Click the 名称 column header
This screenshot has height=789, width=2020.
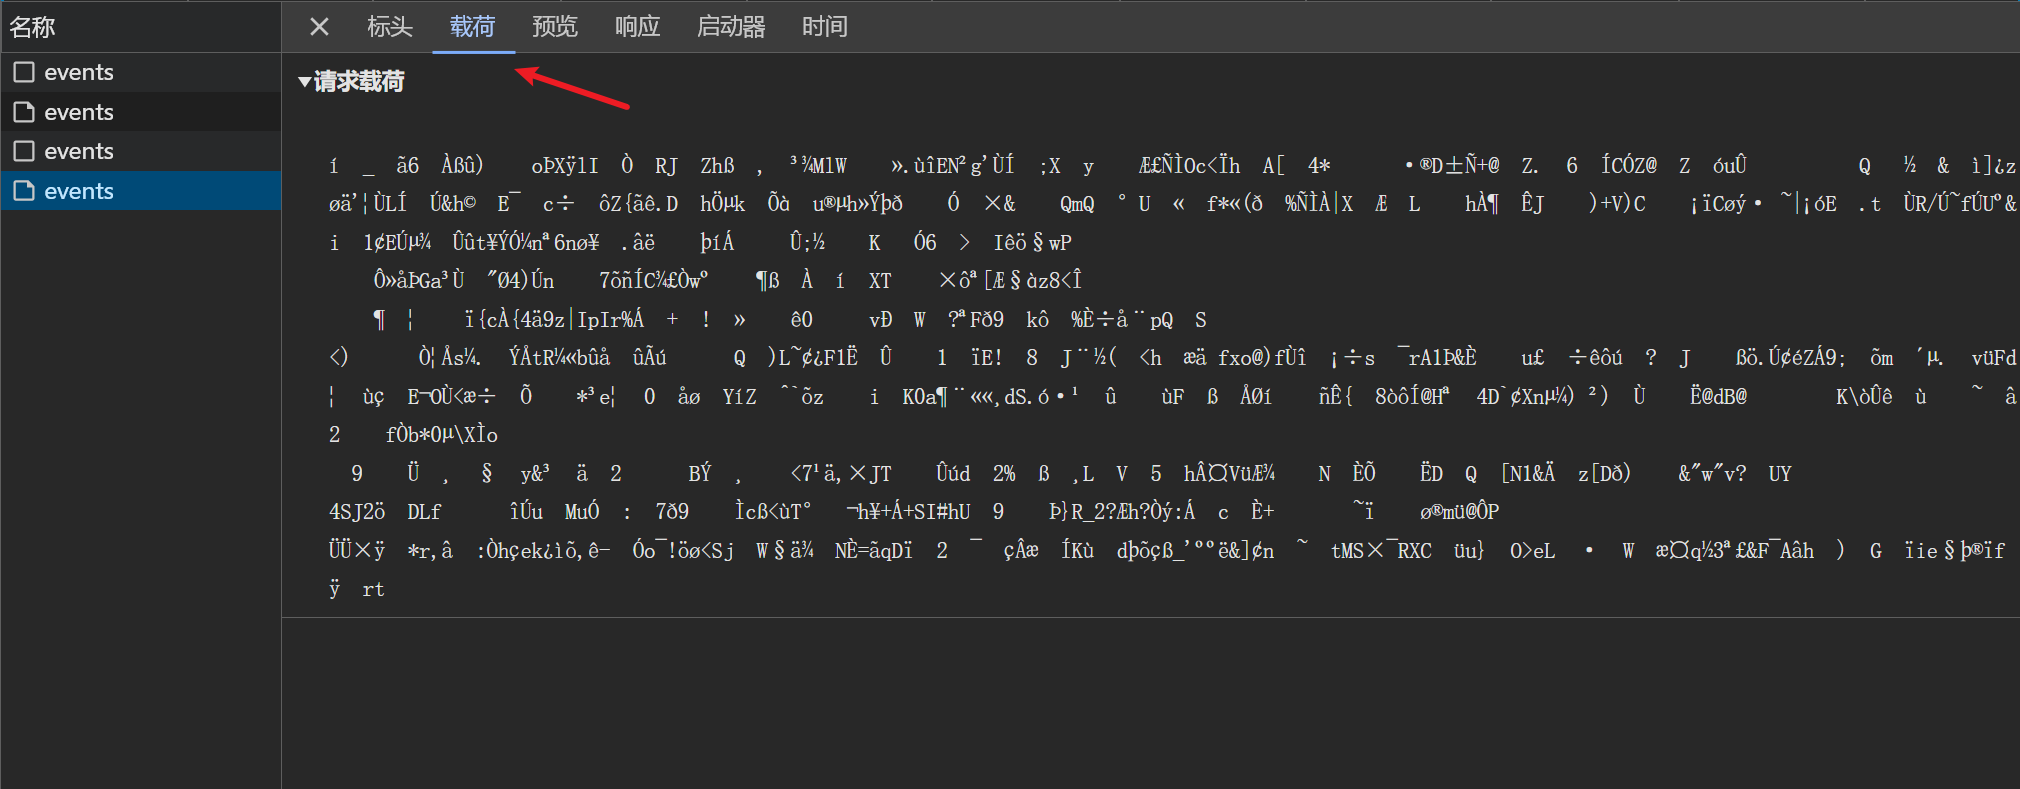pos(140,27)
